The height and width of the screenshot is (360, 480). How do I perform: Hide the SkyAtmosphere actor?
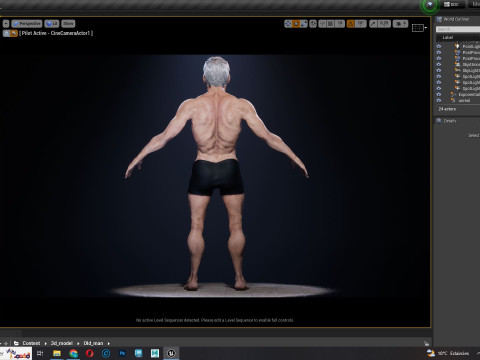[439, 64]
